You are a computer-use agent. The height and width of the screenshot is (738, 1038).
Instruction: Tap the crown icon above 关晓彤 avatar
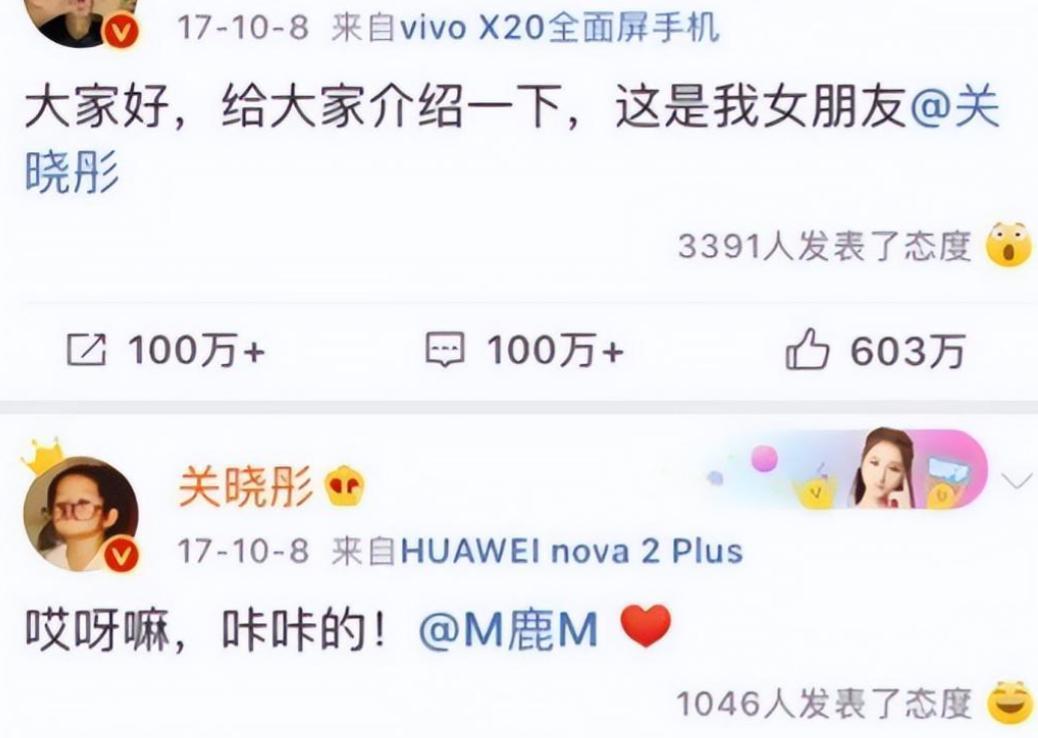(43, 455)
